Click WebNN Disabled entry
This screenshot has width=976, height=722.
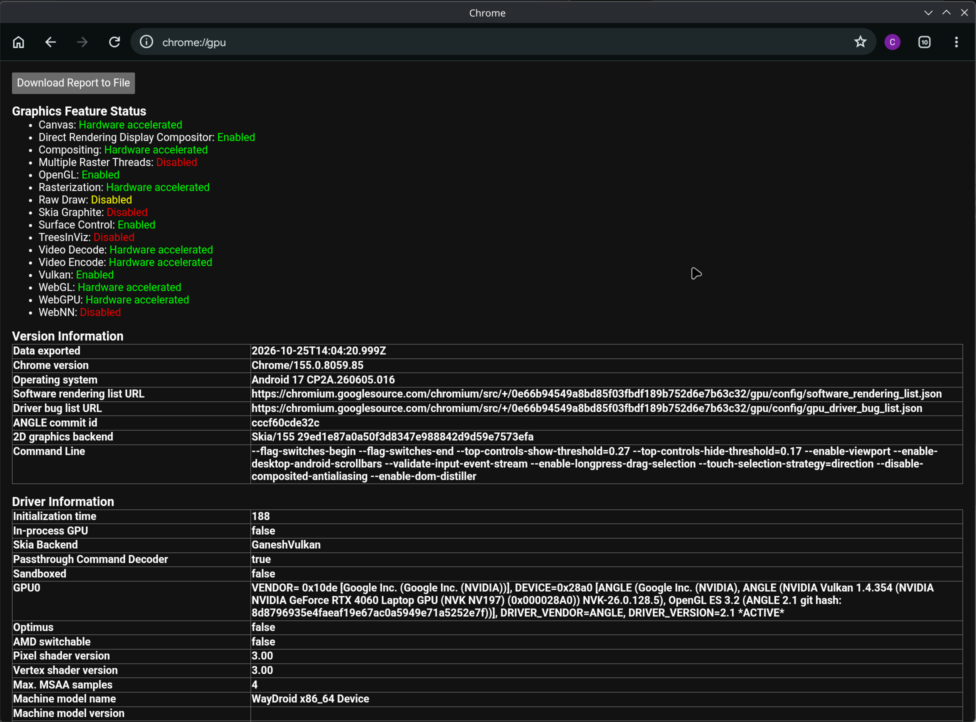point(80,312)
